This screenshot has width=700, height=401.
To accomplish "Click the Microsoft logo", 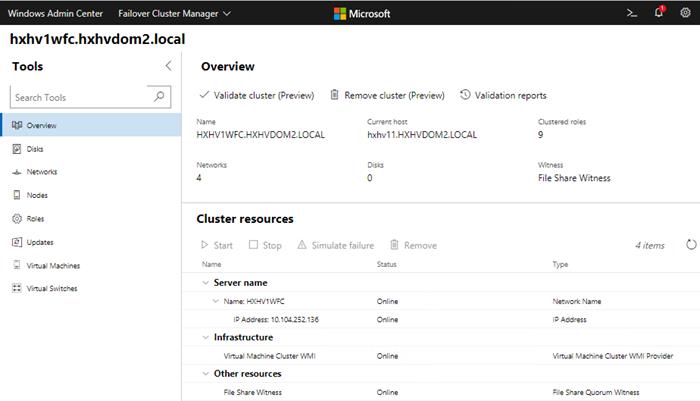I will pyautogui.click(x=362, y=13).
